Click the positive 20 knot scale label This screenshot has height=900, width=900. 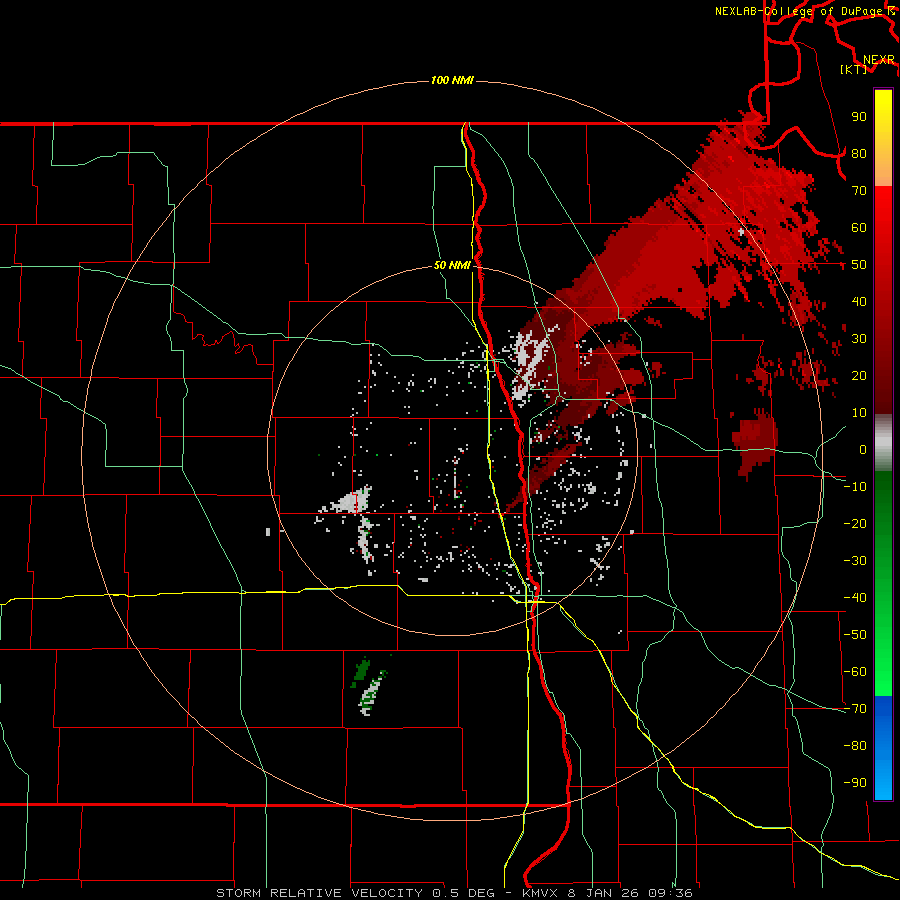coord(859,375)
